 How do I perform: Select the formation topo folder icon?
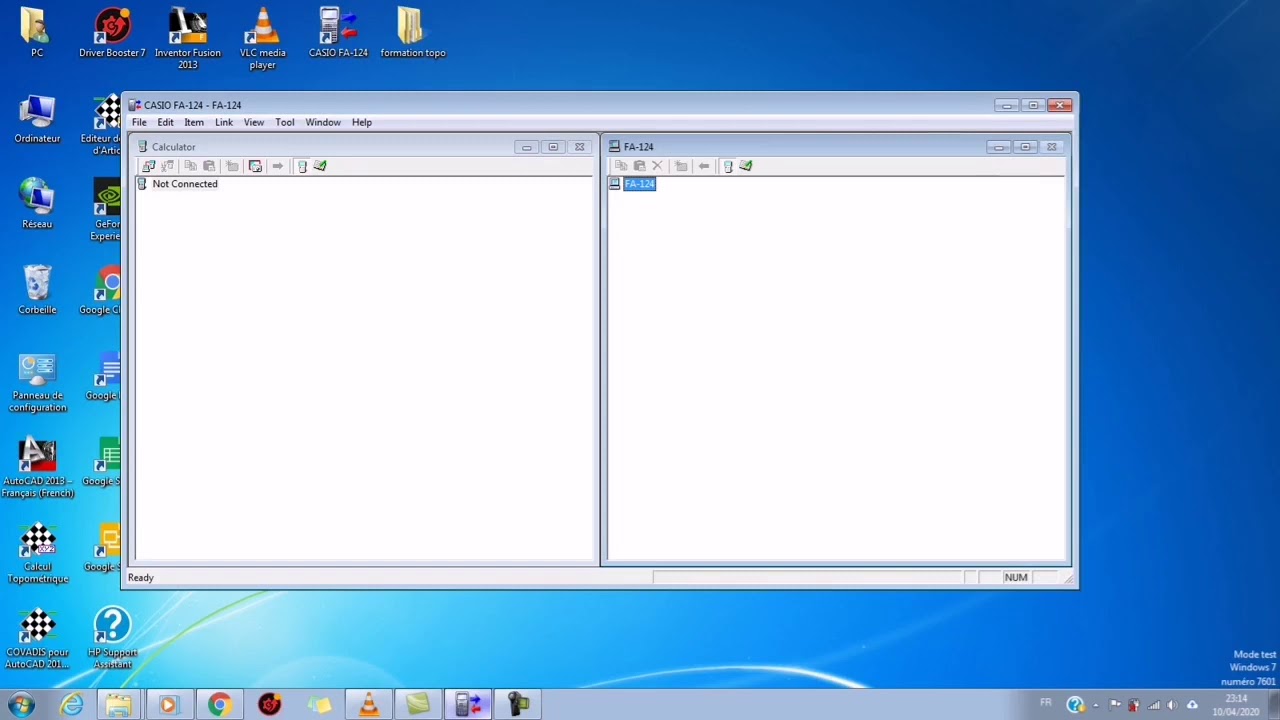[413, 32]
